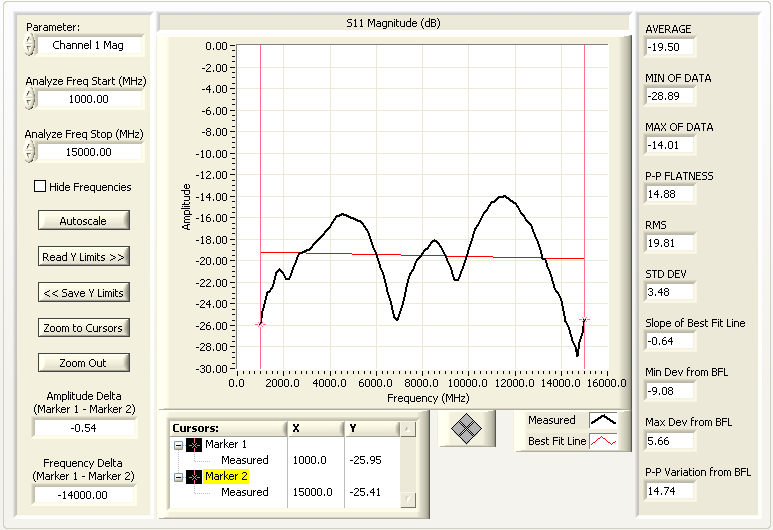The image size is (773, 530).
Task: Click Marker 1 X value 1000.0
Action: pos(310,460)
